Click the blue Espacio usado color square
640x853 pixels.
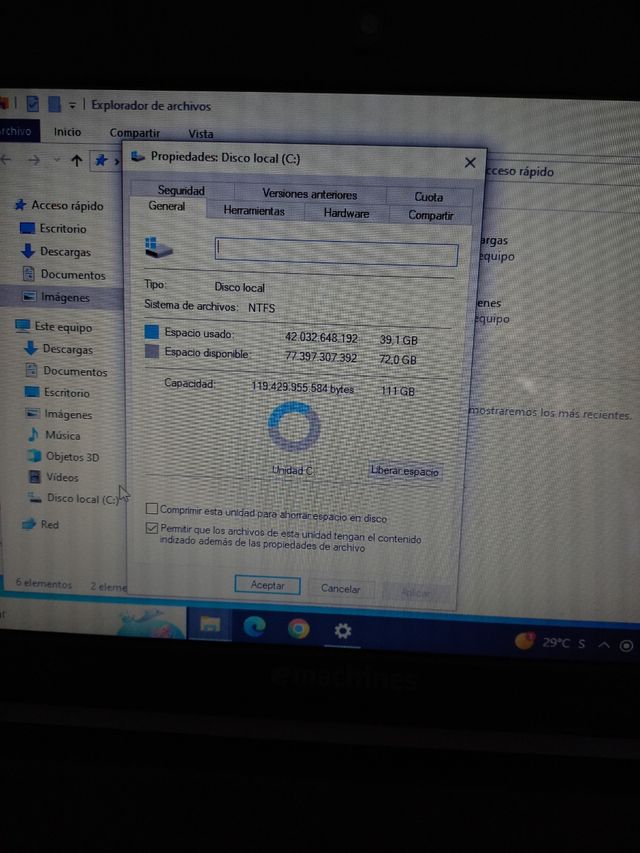(152, 331)
